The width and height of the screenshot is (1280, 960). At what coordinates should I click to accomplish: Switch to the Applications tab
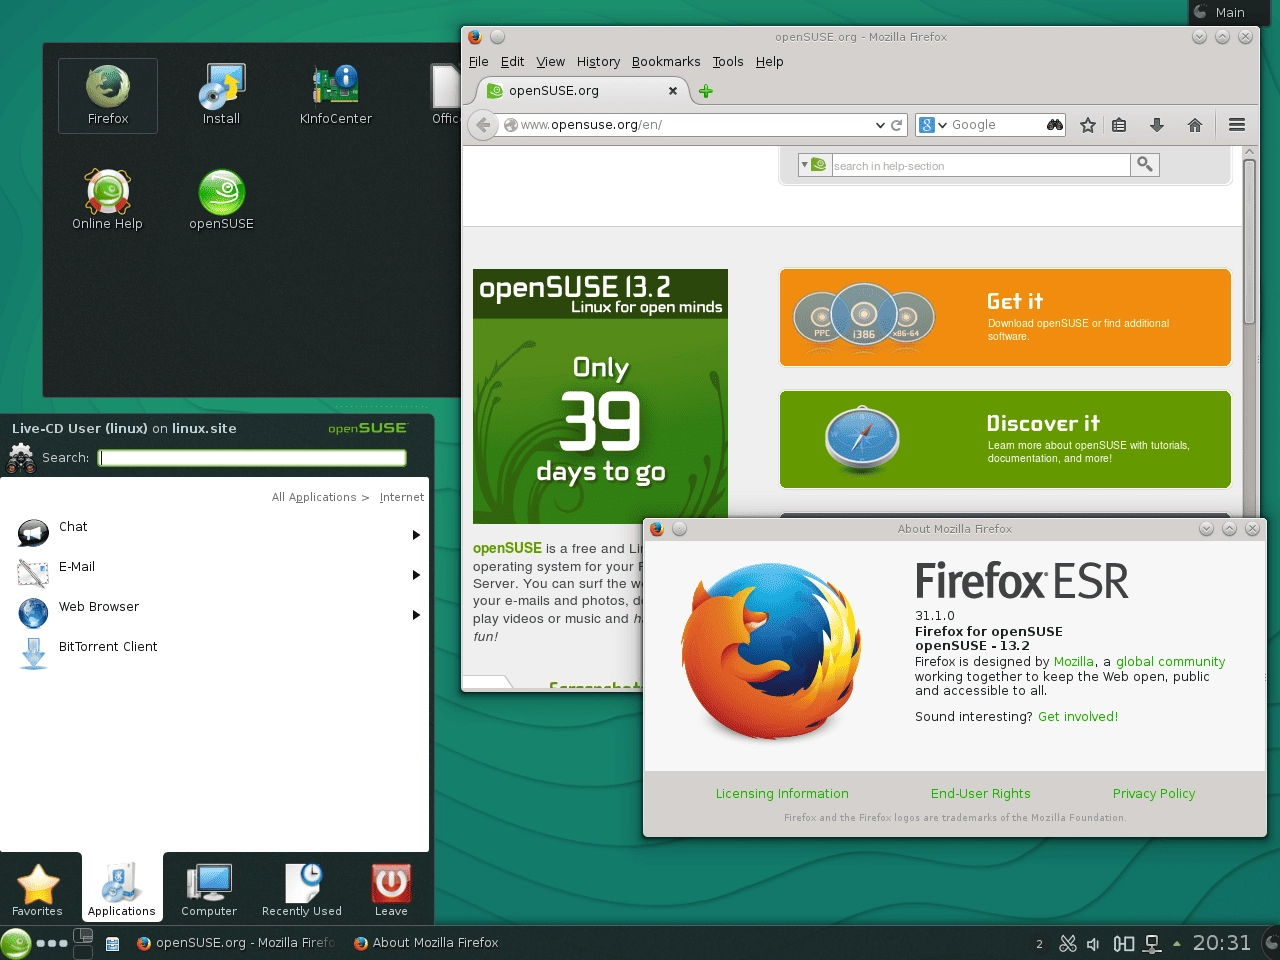[x=122, y=889]
